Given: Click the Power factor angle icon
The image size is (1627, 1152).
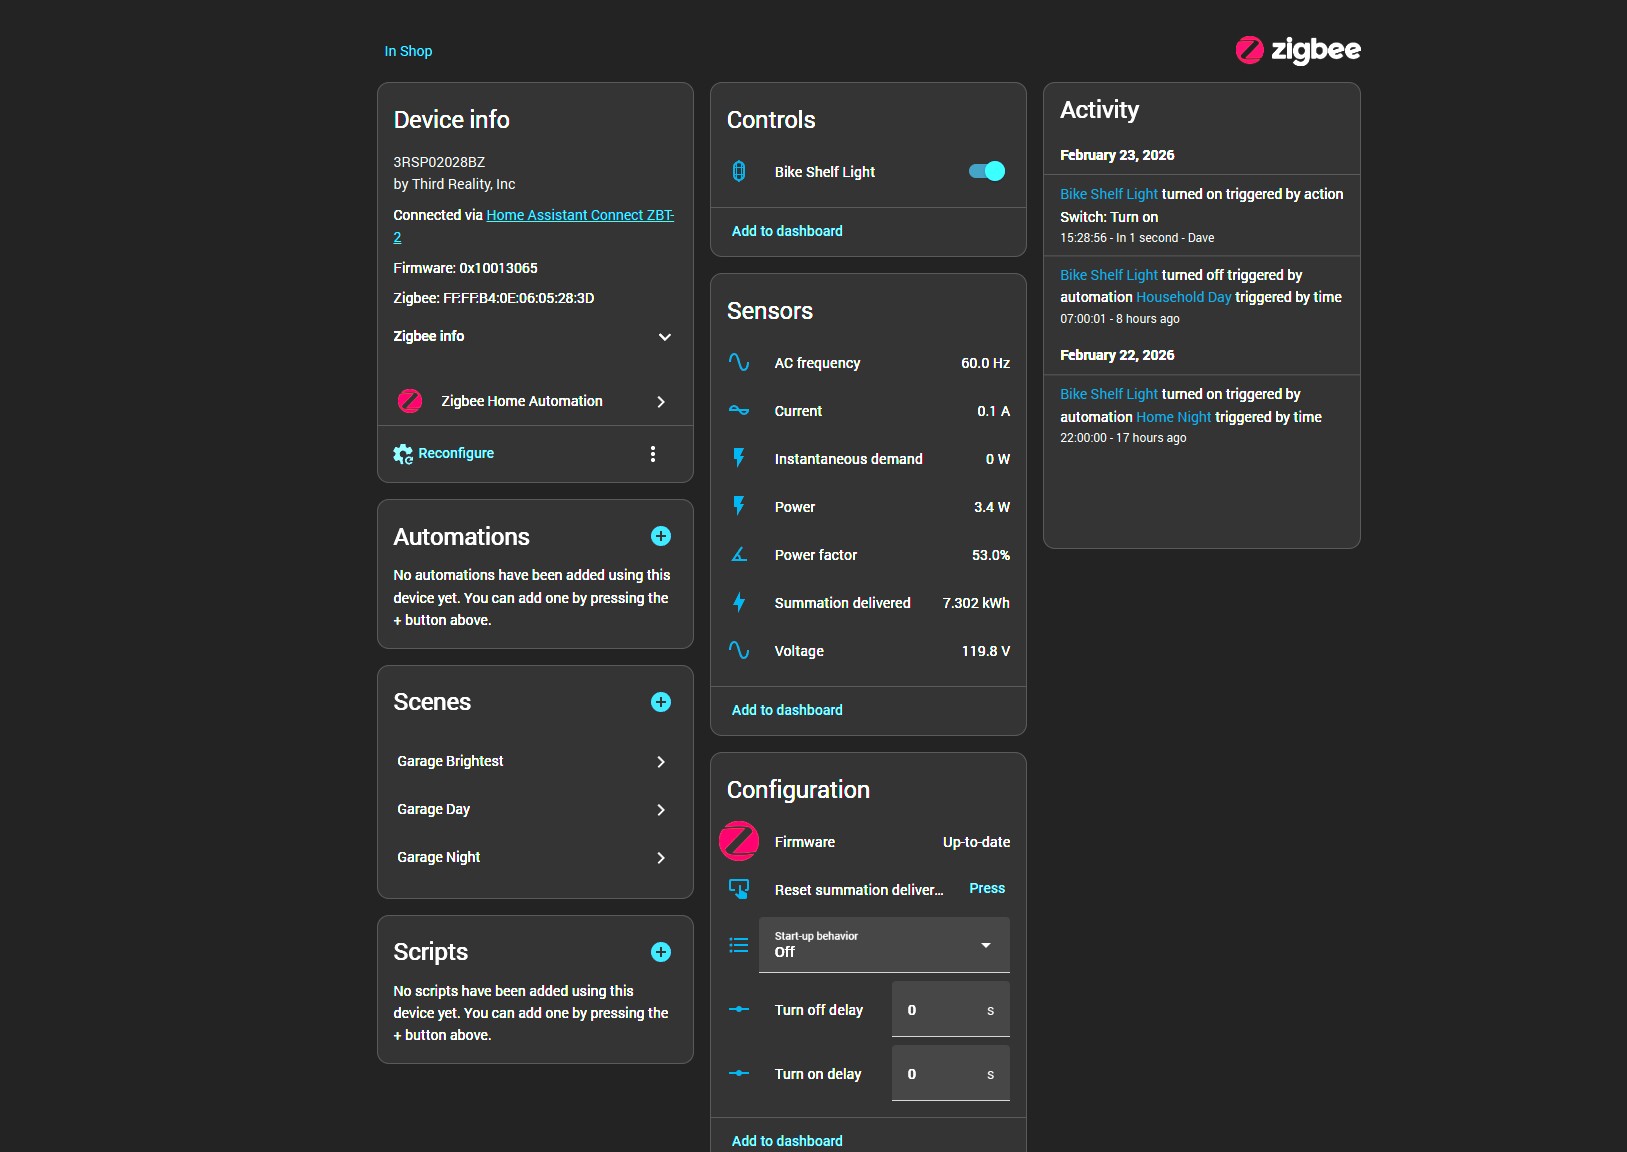Looking at the screenshot, I should (739, 555).
